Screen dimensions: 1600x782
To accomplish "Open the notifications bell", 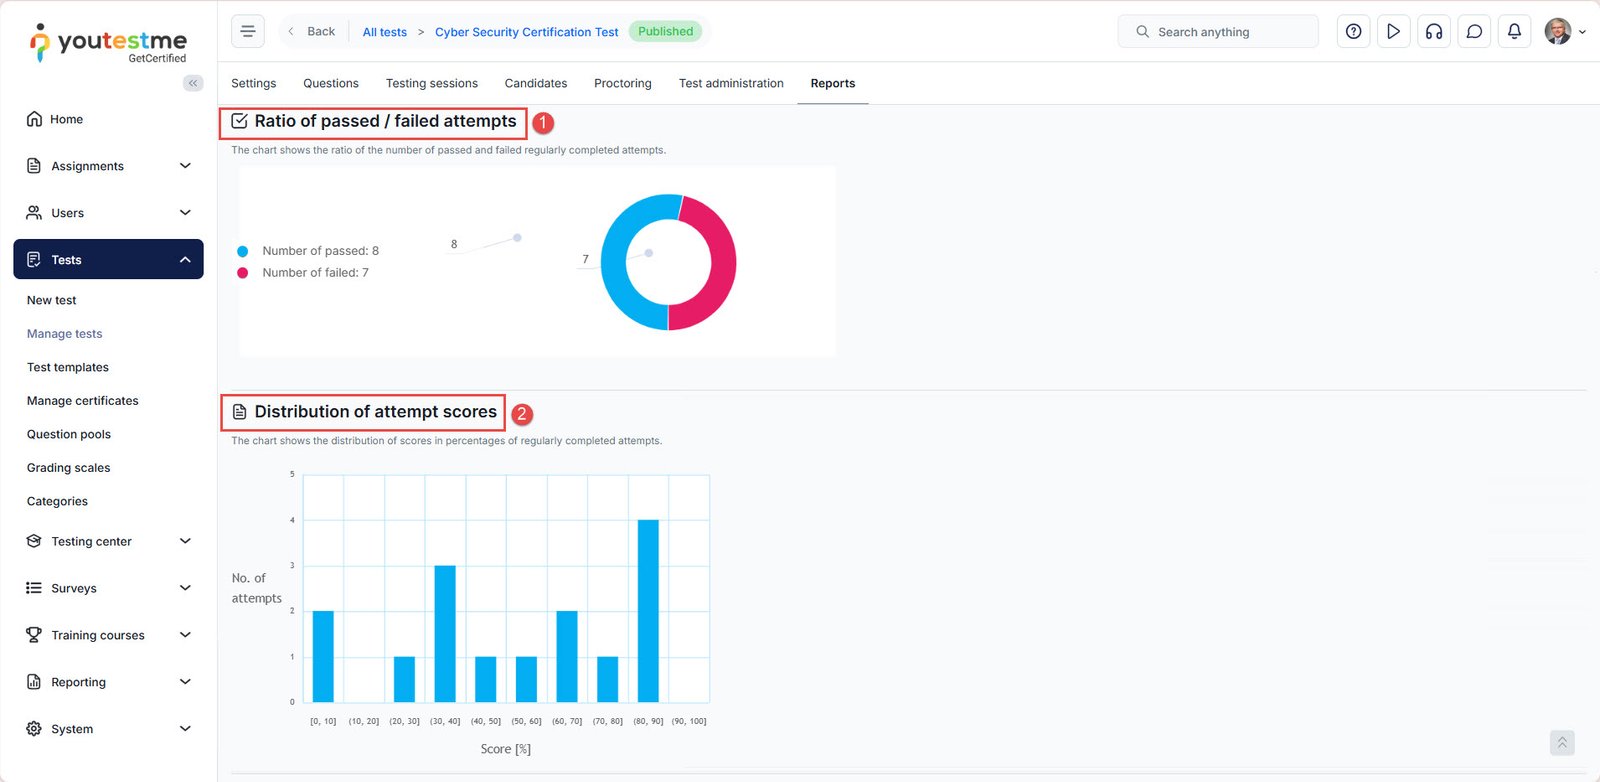I will pyautogui.click(x=1514, y=31).
